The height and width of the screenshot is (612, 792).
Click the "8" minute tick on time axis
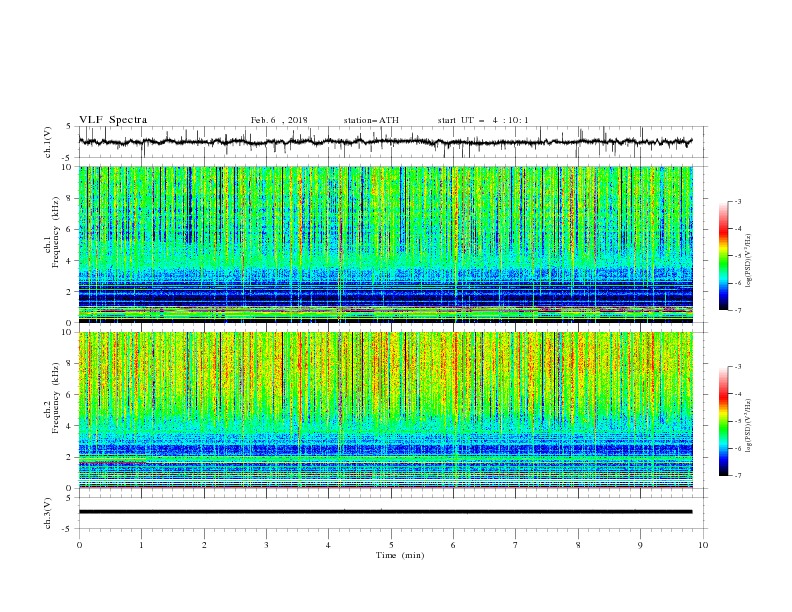(578, 545)
